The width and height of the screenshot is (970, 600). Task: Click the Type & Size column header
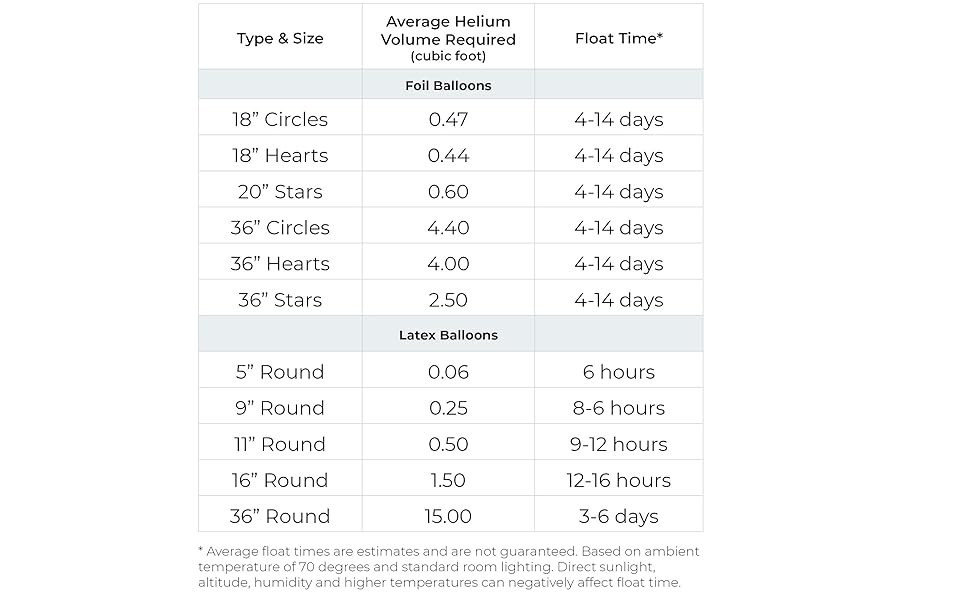(280, 38)
